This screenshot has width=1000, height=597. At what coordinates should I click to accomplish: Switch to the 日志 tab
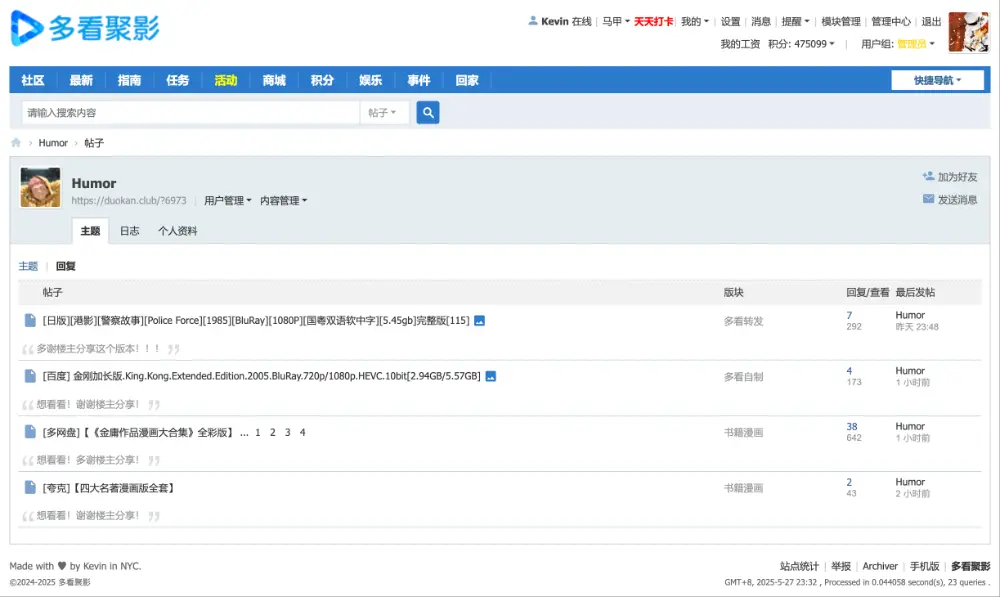tap(129, 230)
